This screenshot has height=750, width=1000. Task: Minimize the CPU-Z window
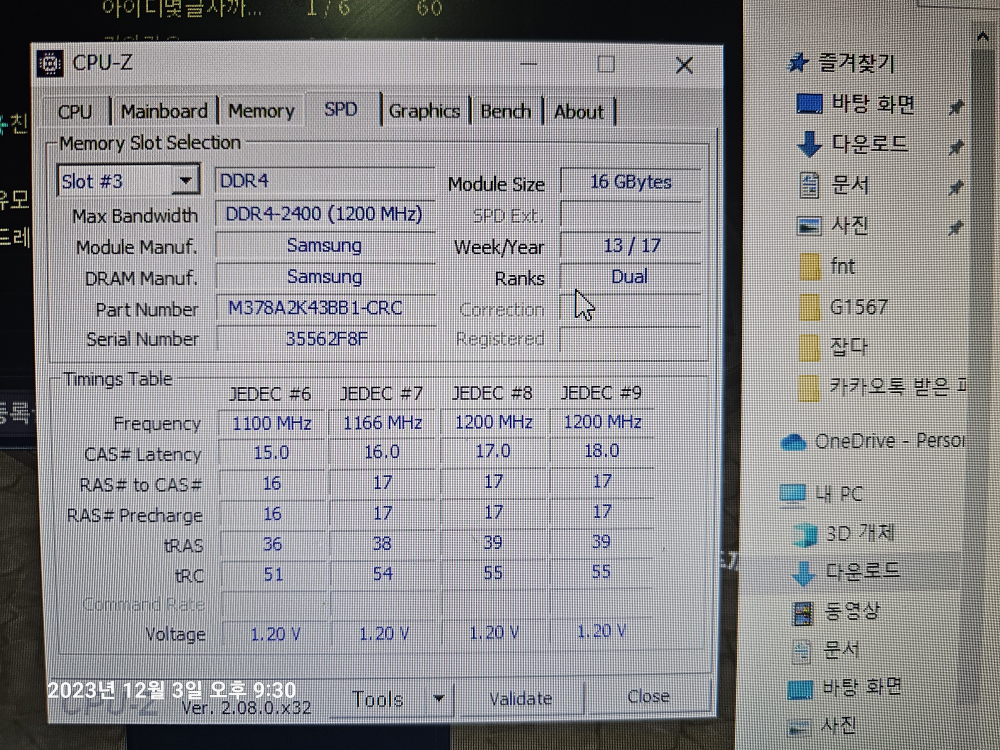pyautogui.click(x=529, y=64)
